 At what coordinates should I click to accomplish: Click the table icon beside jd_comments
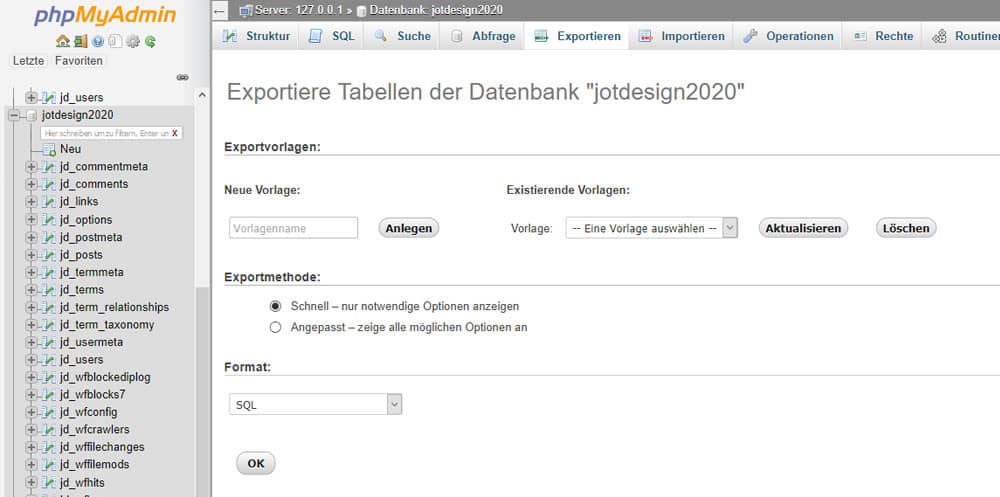tap(49, 184)
